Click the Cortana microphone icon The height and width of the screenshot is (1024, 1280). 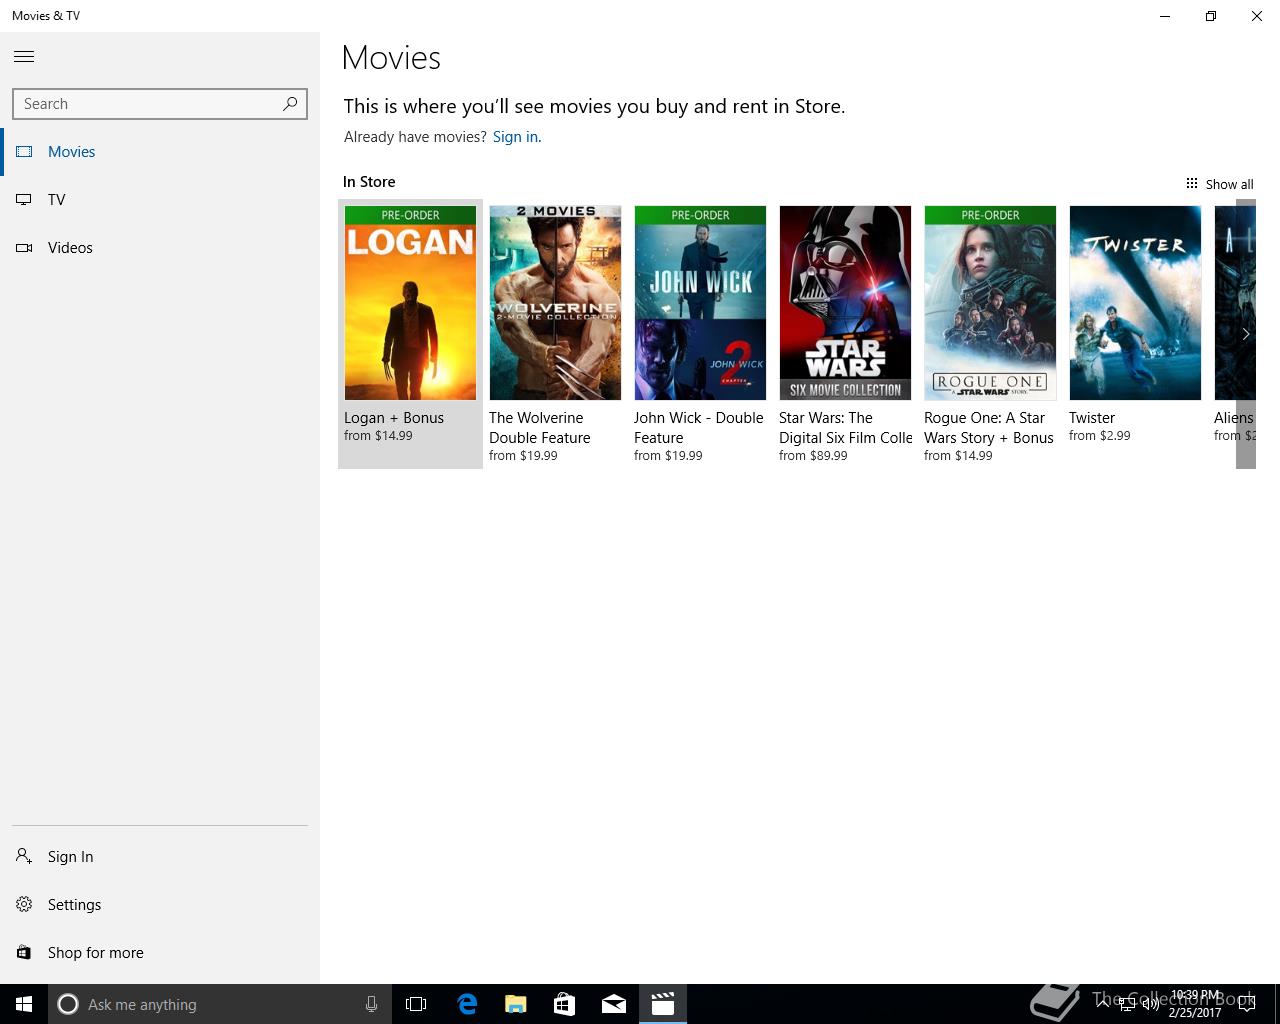pyautogui.click(x=371, y=1004)
